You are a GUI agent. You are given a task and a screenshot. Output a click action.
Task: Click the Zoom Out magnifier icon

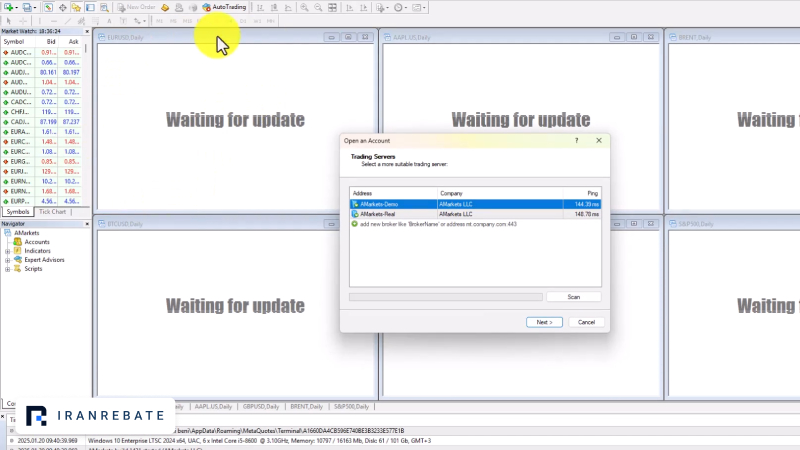click(x=318, y=7)
